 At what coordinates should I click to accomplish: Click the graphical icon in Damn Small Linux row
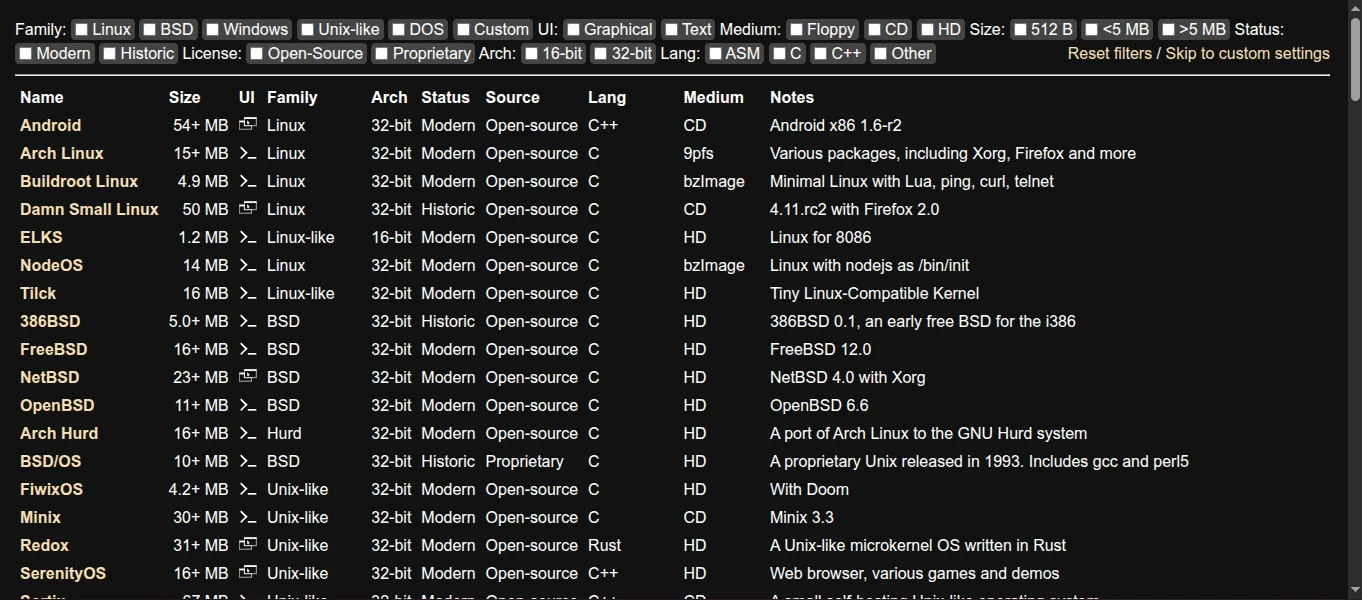click(248, 208)
